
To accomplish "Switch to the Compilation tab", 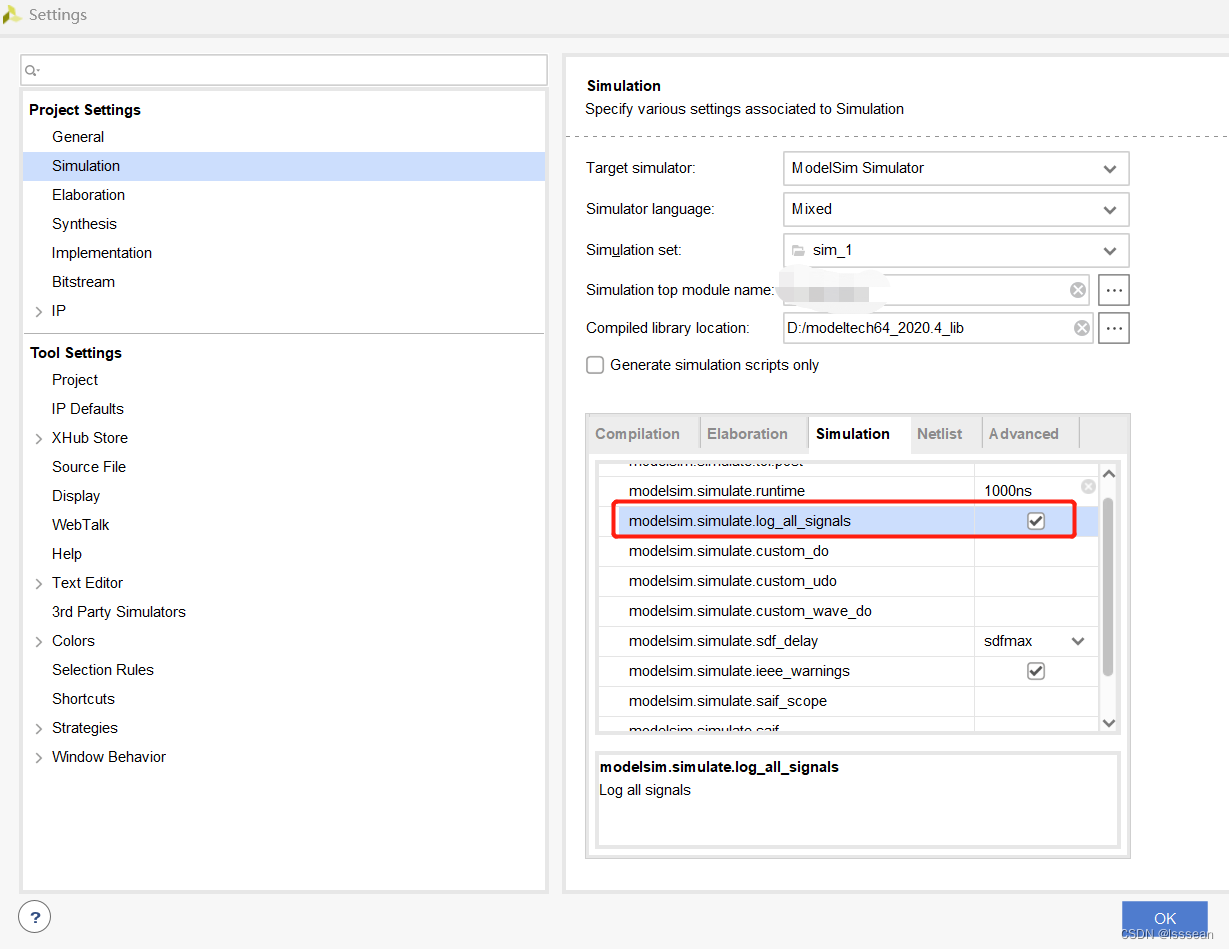I will point(638,433).
